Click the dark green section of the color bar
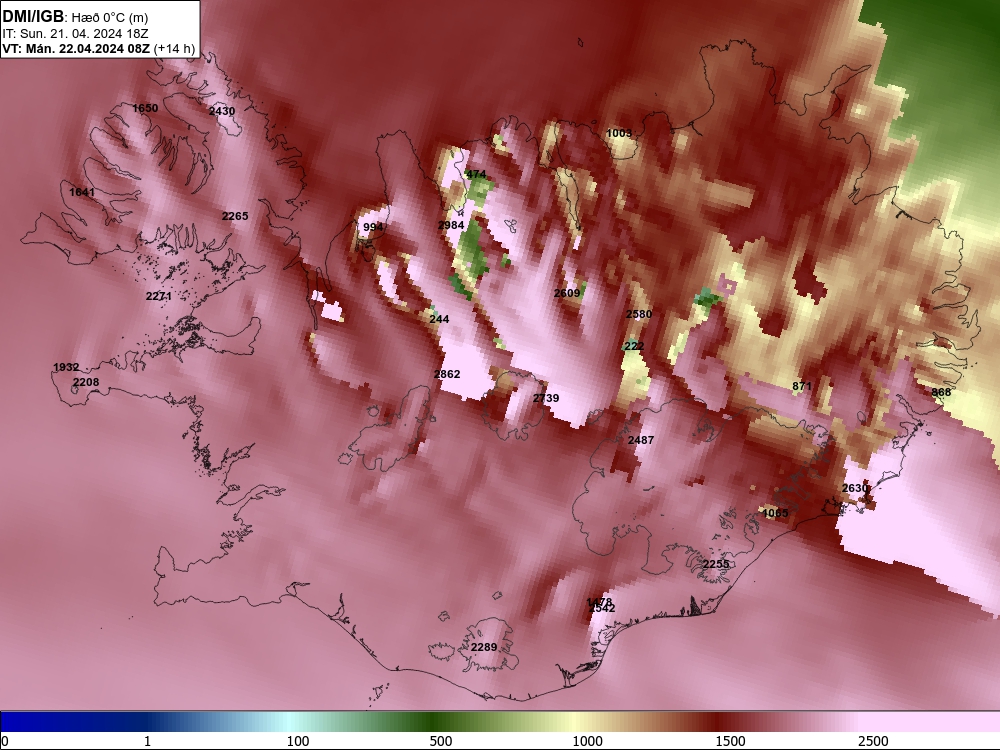The width and height of the screenshot is (1000, 750). [x=434, y=722]
